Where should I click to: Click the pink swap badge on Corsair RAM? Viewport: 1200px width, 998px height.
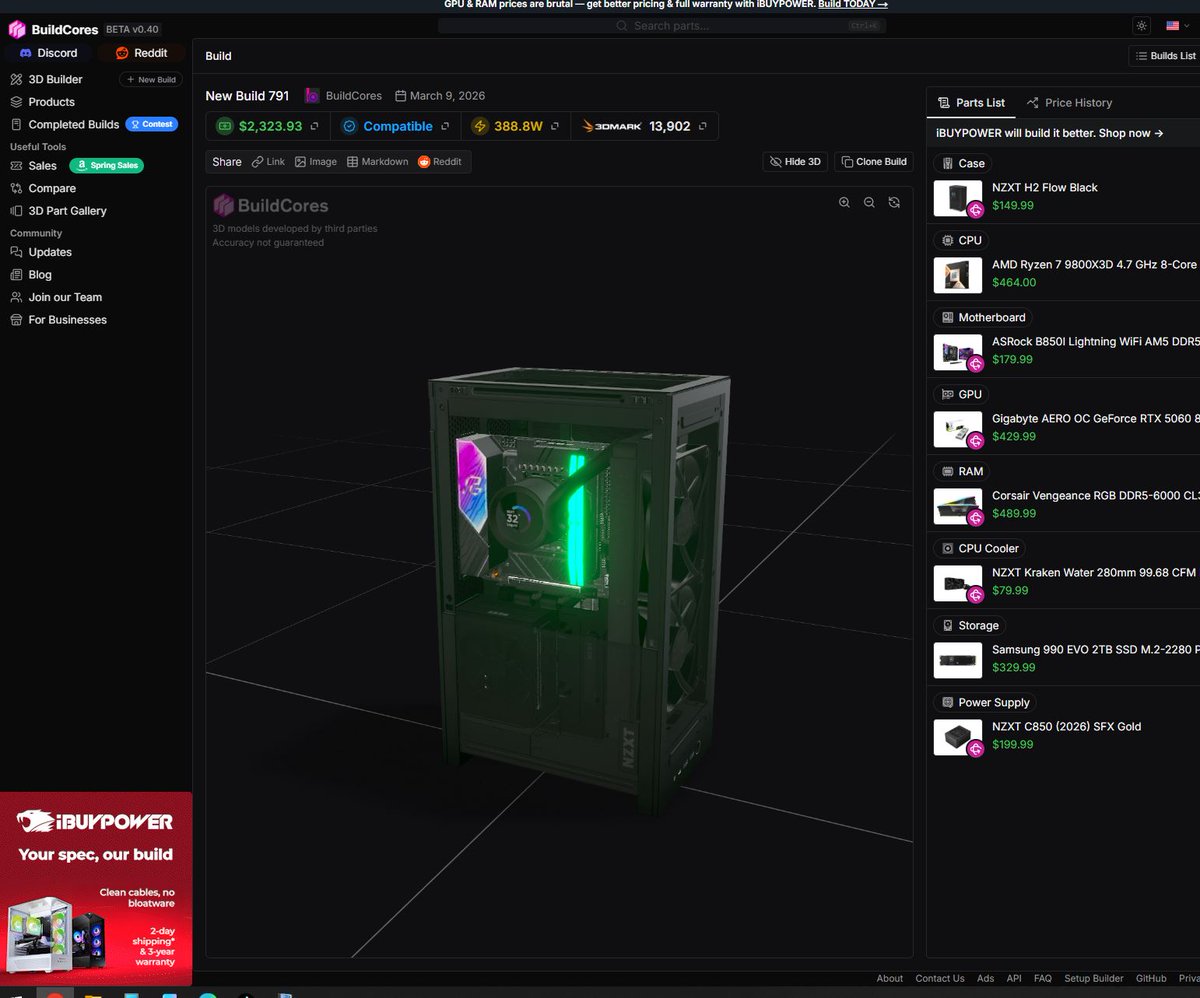(x=975, y=517)
